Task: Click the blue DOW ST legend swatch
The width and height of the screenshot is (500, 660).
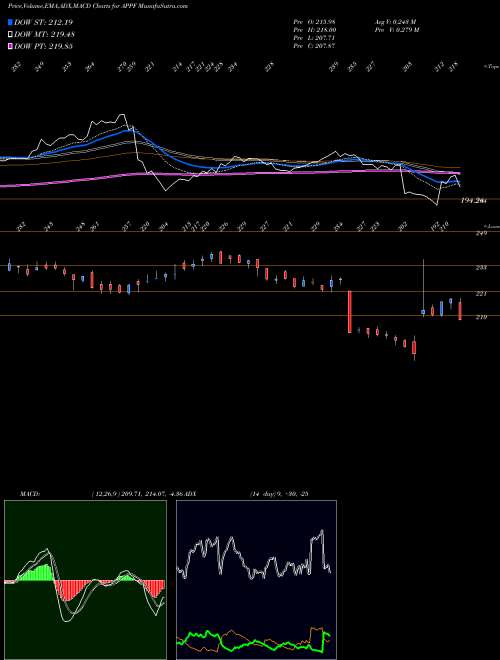Action: click(10, 23)
